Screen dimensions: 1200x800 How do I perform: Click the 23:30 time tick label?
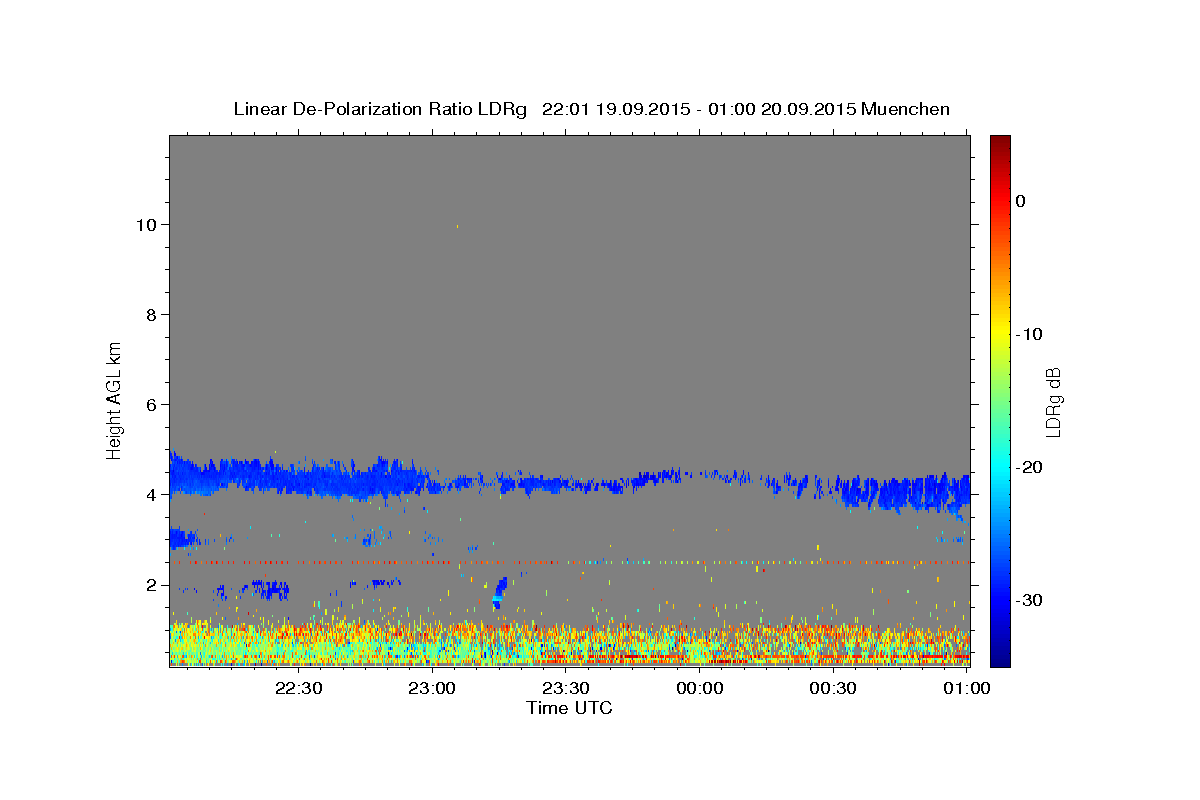tap(566, 688)
